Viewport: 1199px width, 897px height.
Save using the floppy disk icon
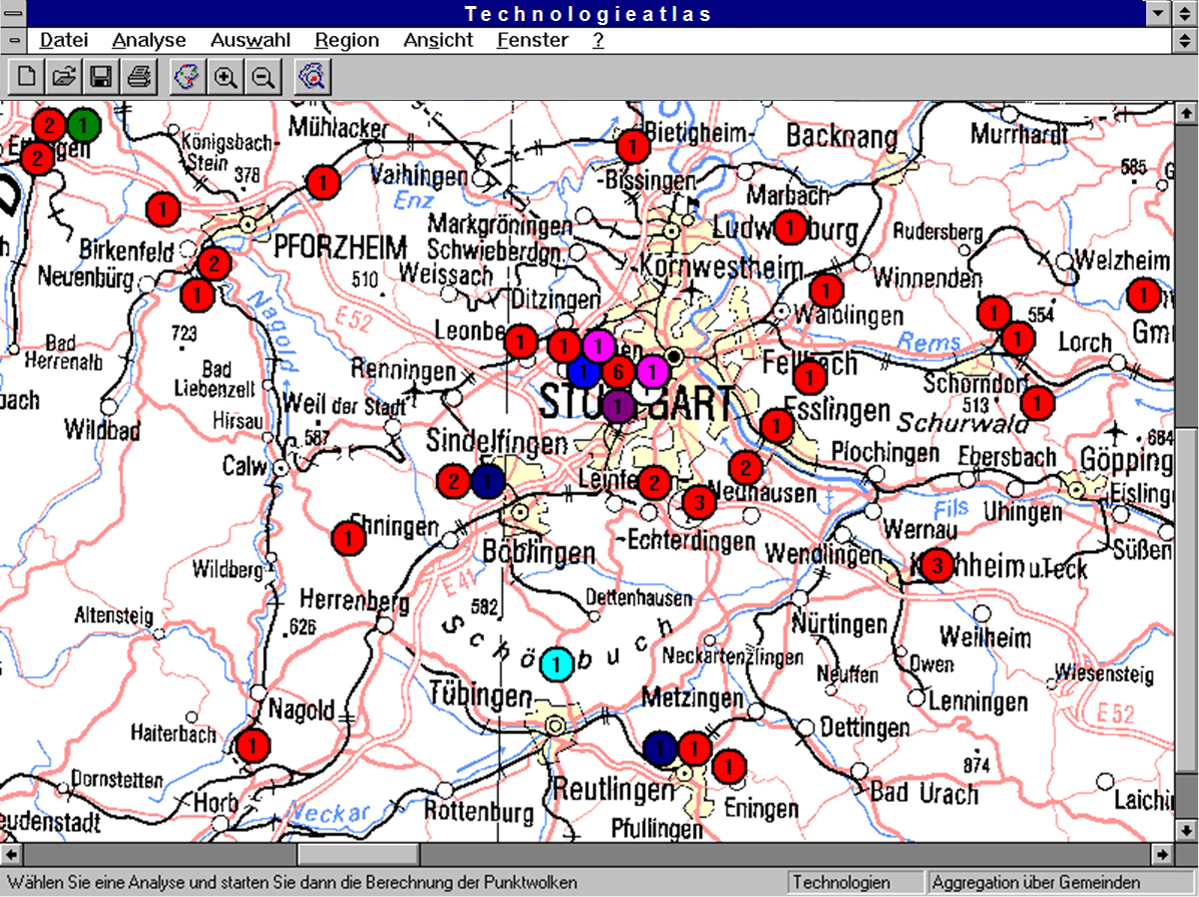[x=101, y=77]
